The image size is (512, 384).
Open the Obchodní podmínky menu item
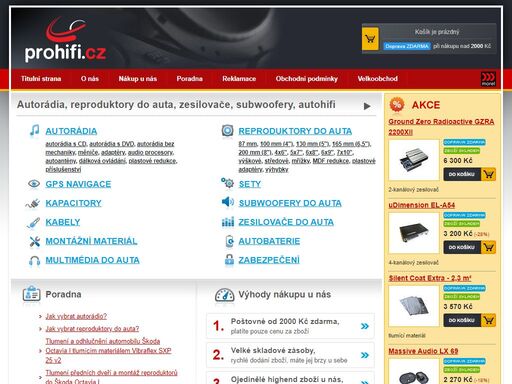[307, 79]
